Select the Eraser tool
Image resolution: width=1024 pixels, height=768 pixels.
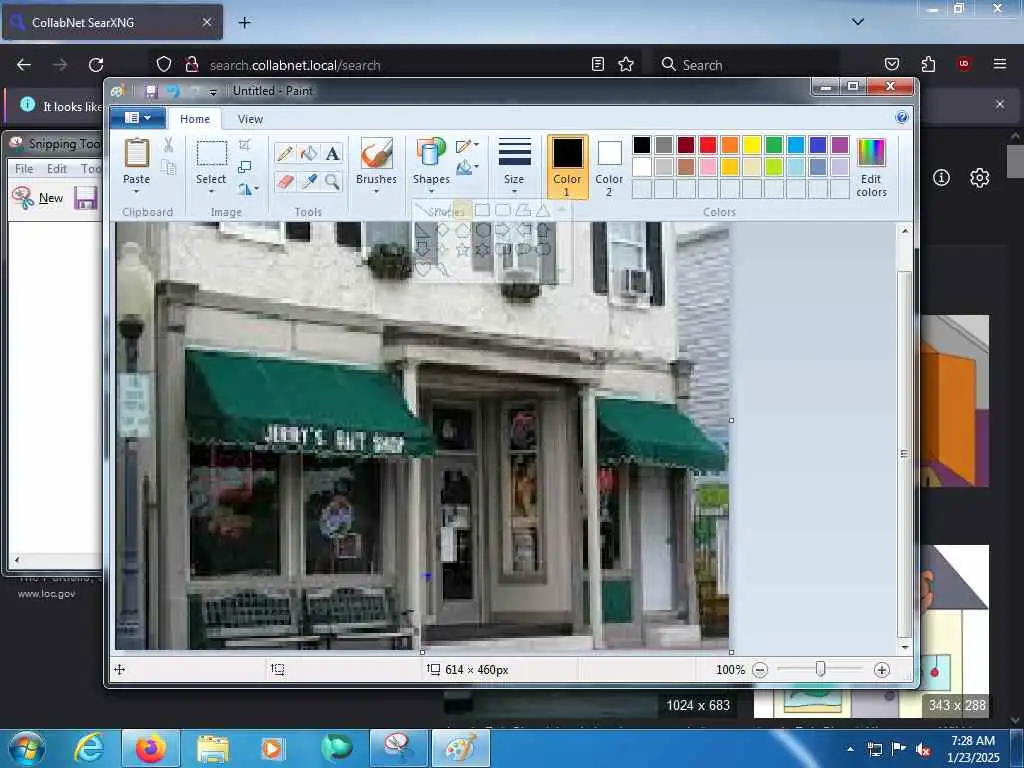[285, 182]
